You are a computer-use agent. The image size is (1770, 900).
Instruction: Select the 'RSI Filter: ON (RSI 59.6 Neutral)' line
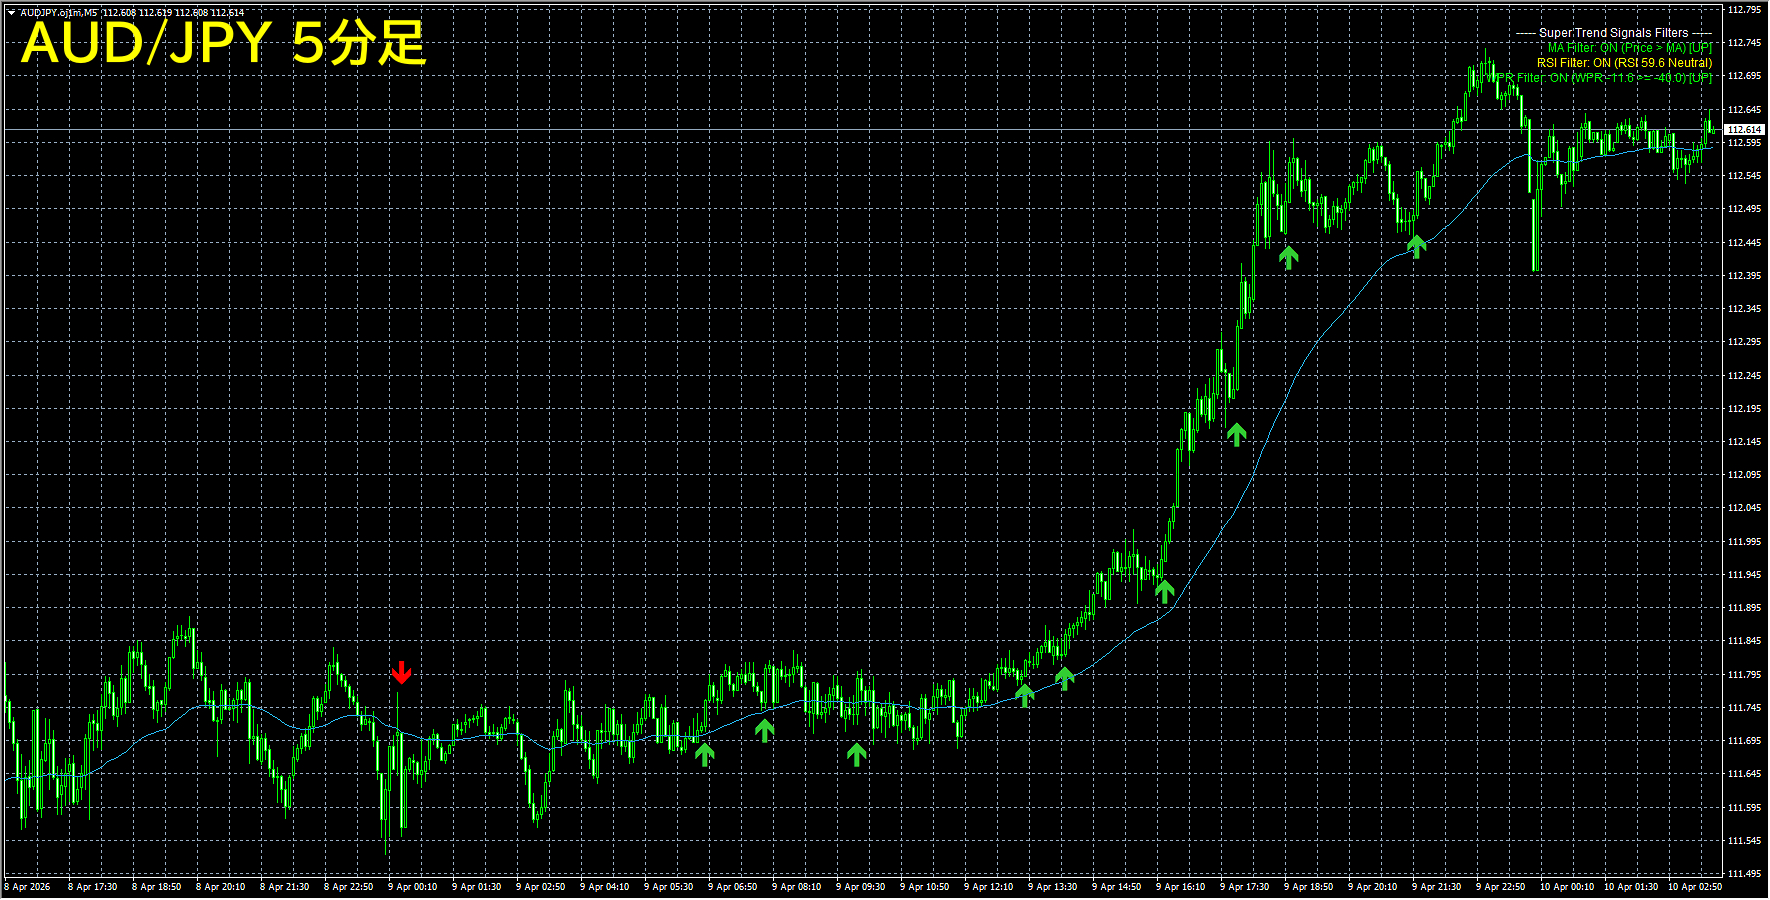(x=1625, y=63)
